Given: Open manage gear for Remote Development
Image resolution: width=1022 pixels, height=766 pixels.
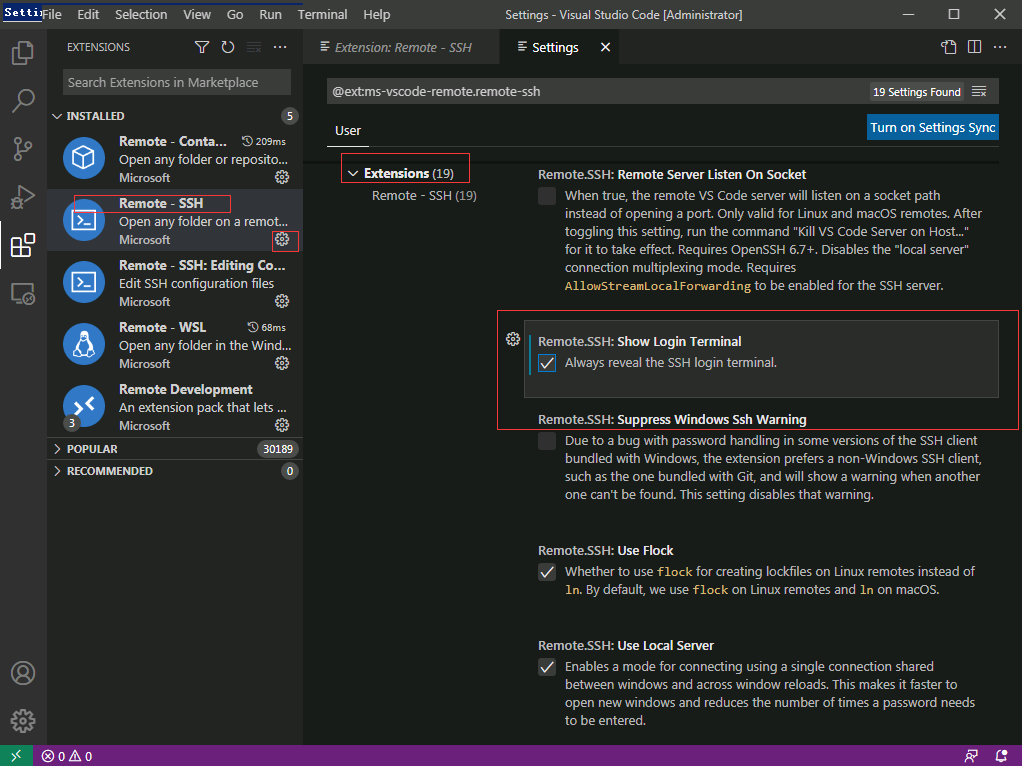Looking at the screenshot, I should click(x=282, y=425).
